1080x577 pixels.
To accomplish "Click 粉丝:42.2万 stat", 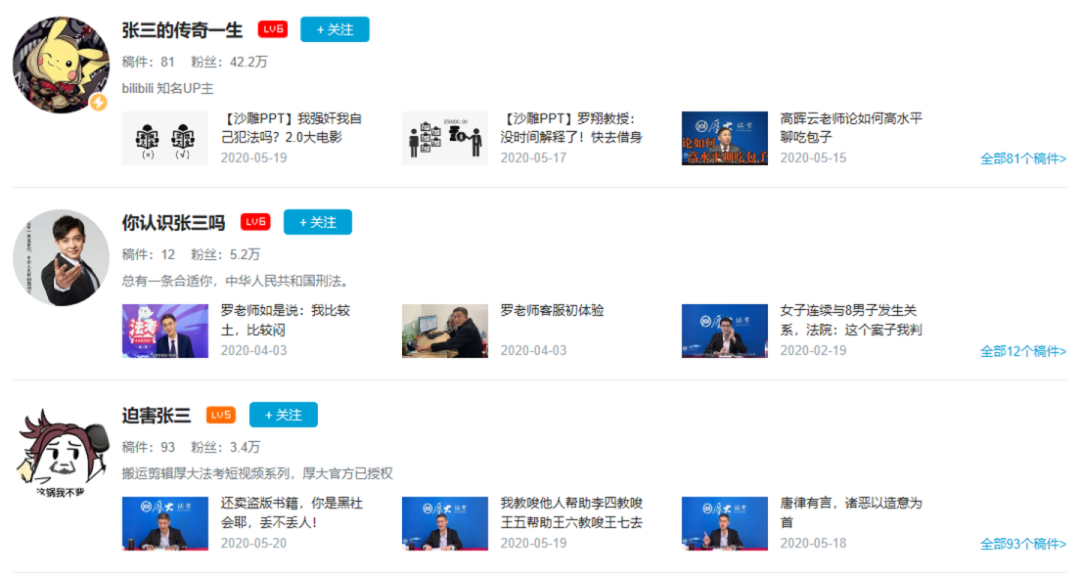I will (x=229, y=62).
